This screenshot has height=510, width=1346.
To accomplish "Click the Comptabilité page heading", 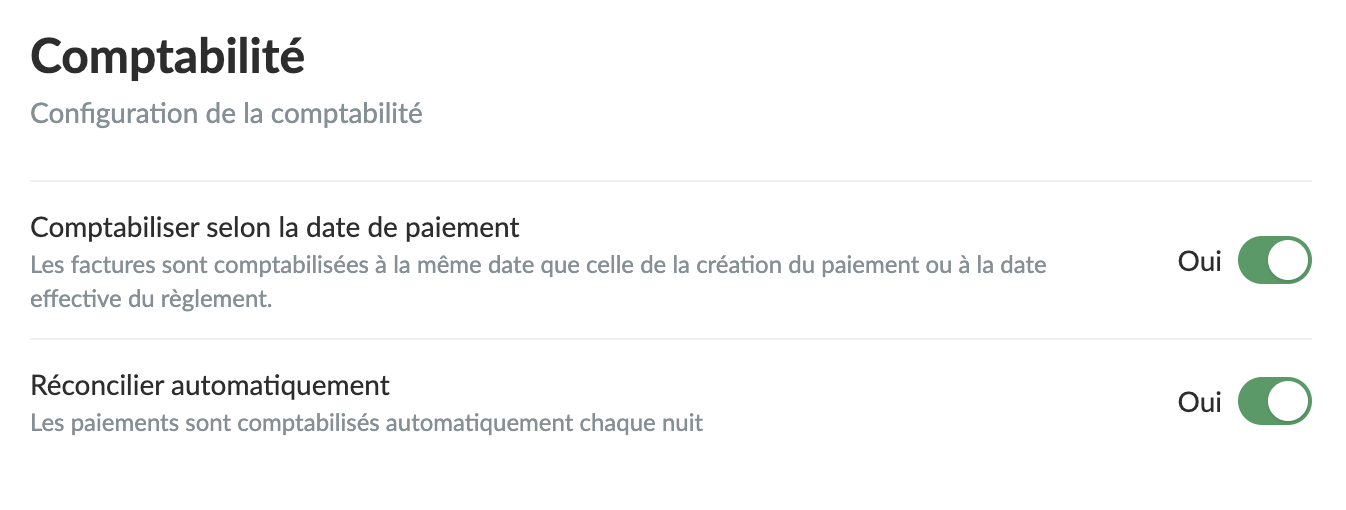I will point(167,57).
